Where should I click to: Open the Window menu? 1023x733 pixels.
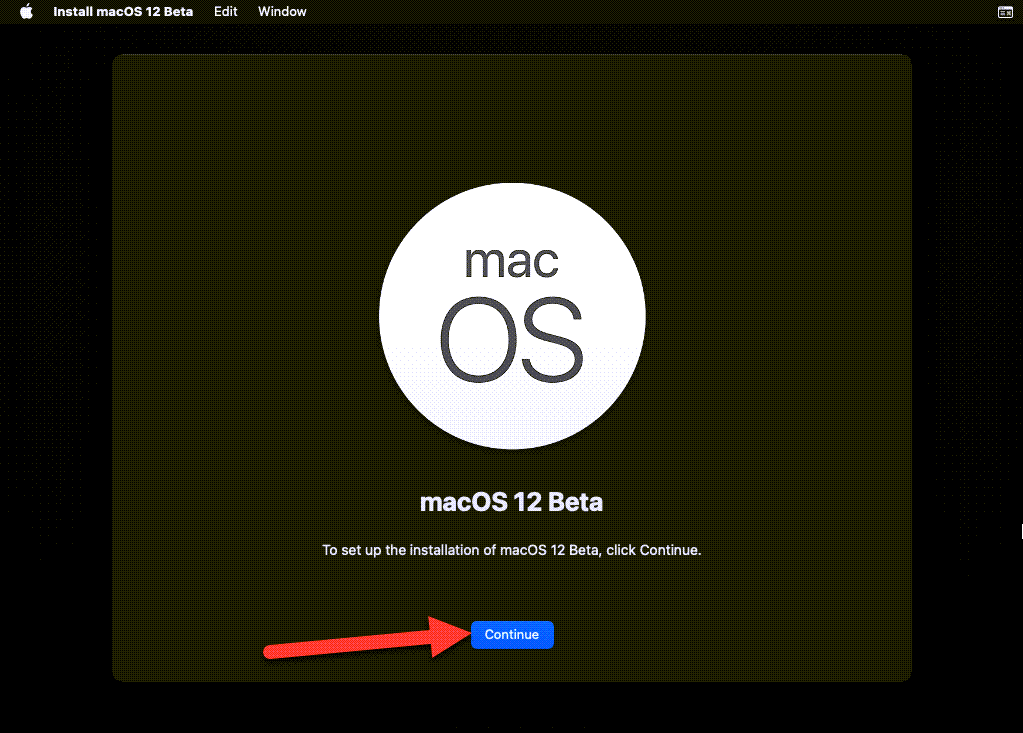point(282,12)
